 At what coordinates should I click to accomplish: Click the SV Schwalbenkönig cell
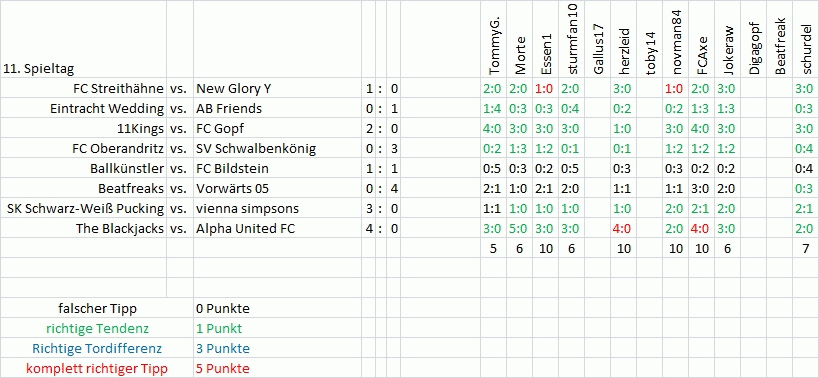tap(277, 149)
